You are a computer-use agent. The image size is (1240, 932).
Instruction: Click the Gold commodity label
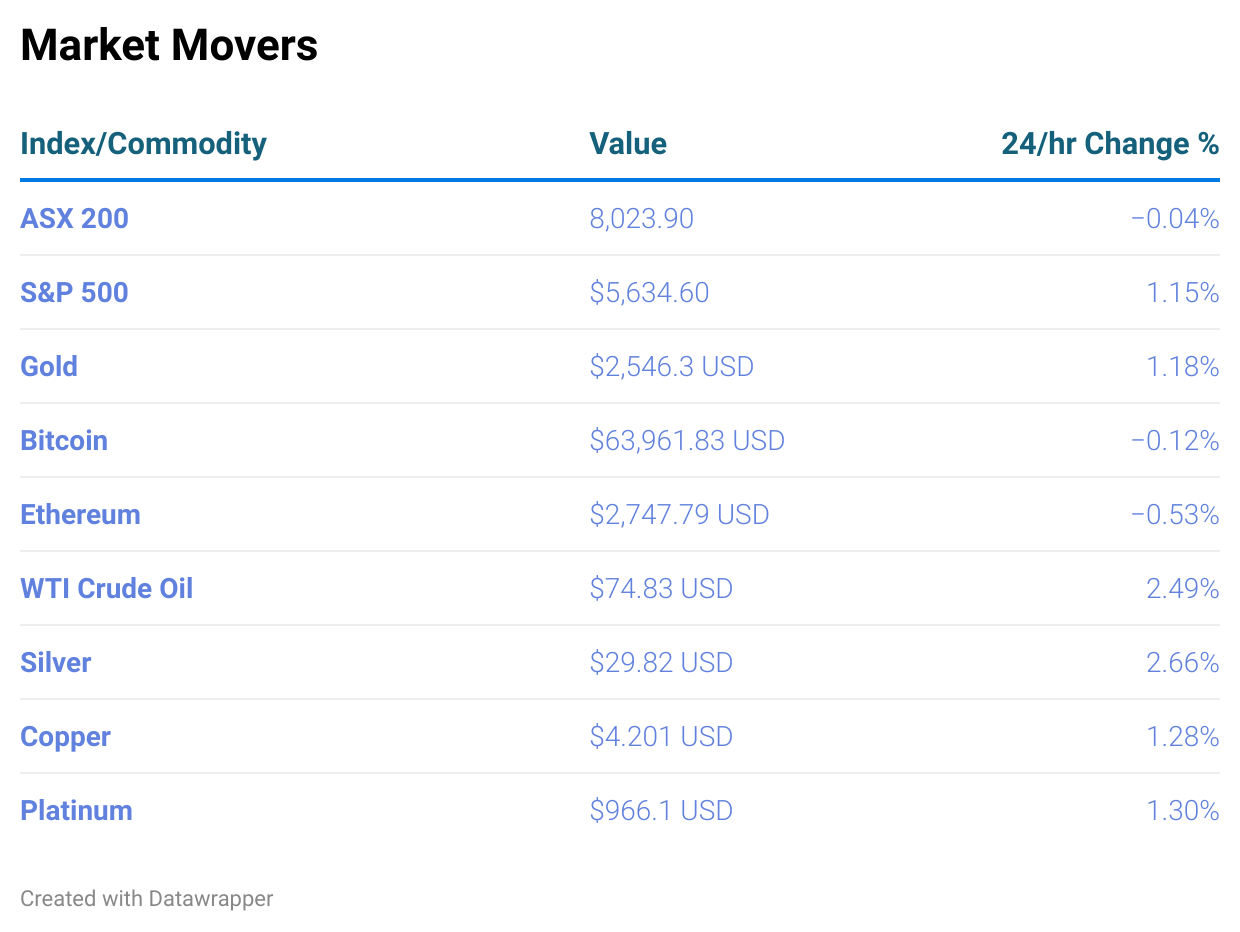coord(49,366)
